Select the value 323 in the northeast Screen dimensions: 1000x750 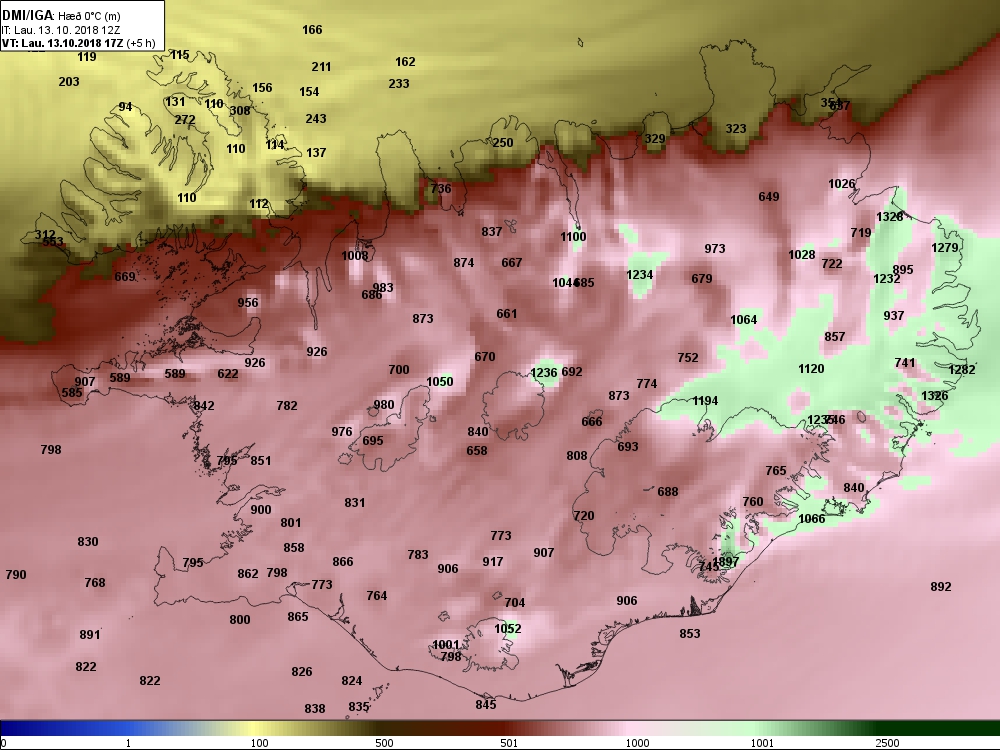point(735,129)
